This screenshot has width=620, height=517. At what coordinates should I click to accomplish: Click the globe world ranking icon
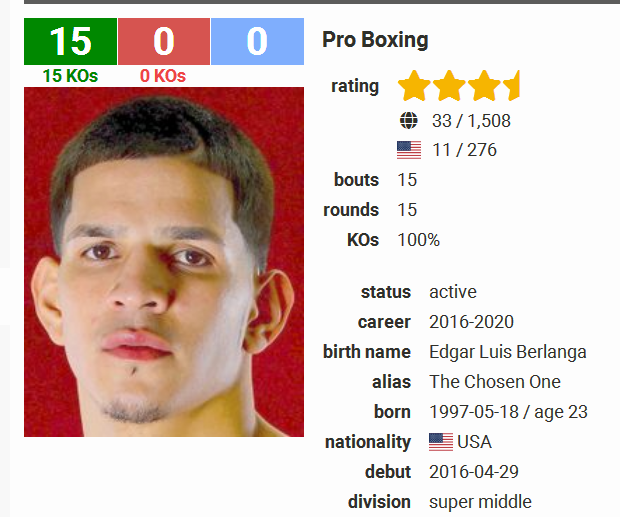click(x=408, y=121)
